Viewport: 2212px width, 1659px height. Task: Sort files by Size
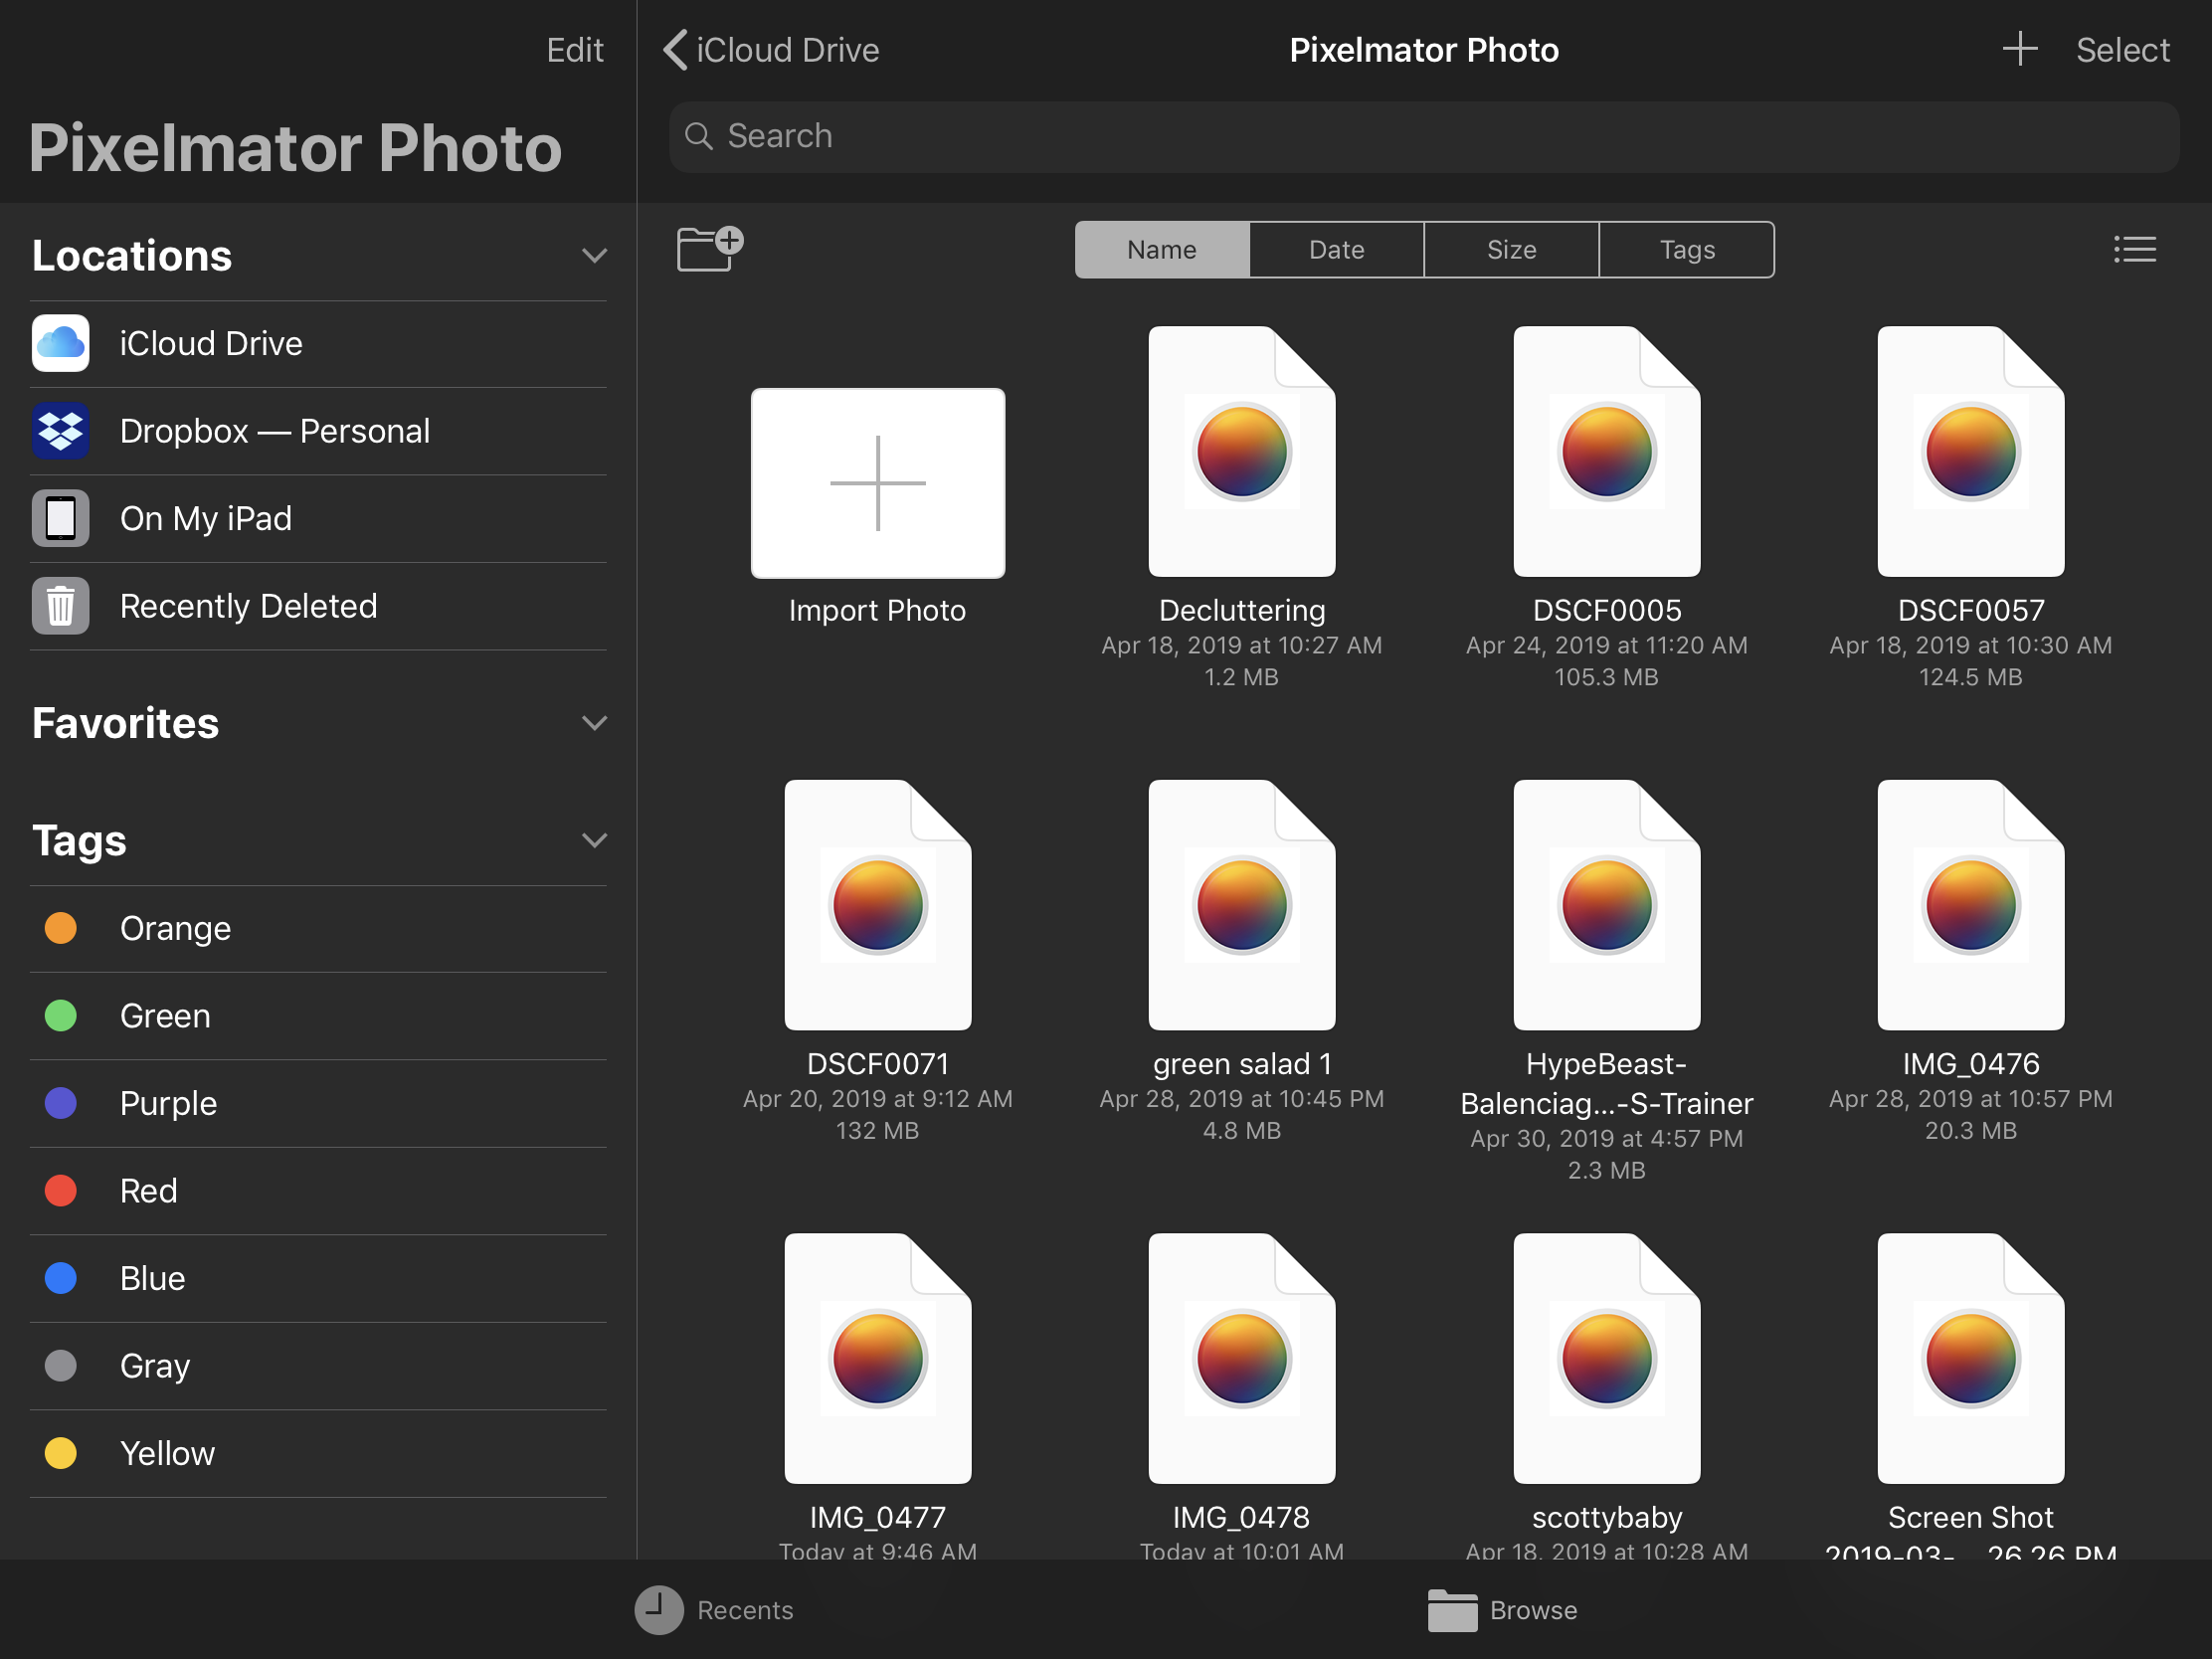[x=1511, y=250]
